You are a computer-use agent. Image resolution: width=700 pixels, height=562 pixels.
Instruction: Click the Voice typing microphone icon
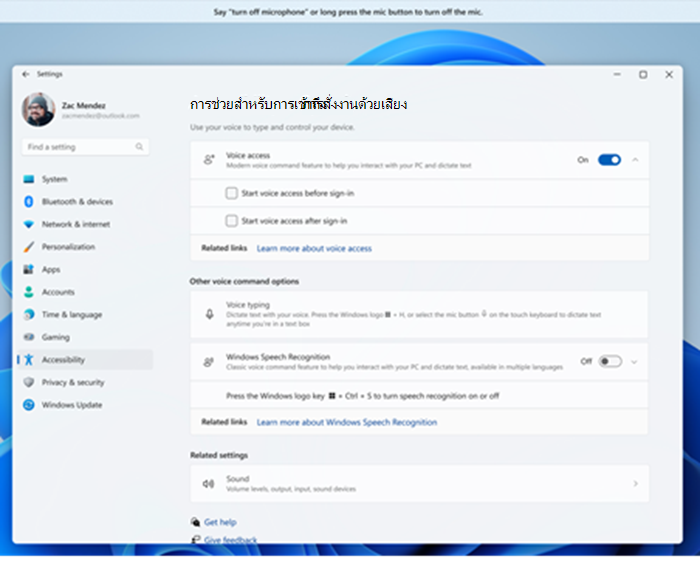[x=209, y=314]
